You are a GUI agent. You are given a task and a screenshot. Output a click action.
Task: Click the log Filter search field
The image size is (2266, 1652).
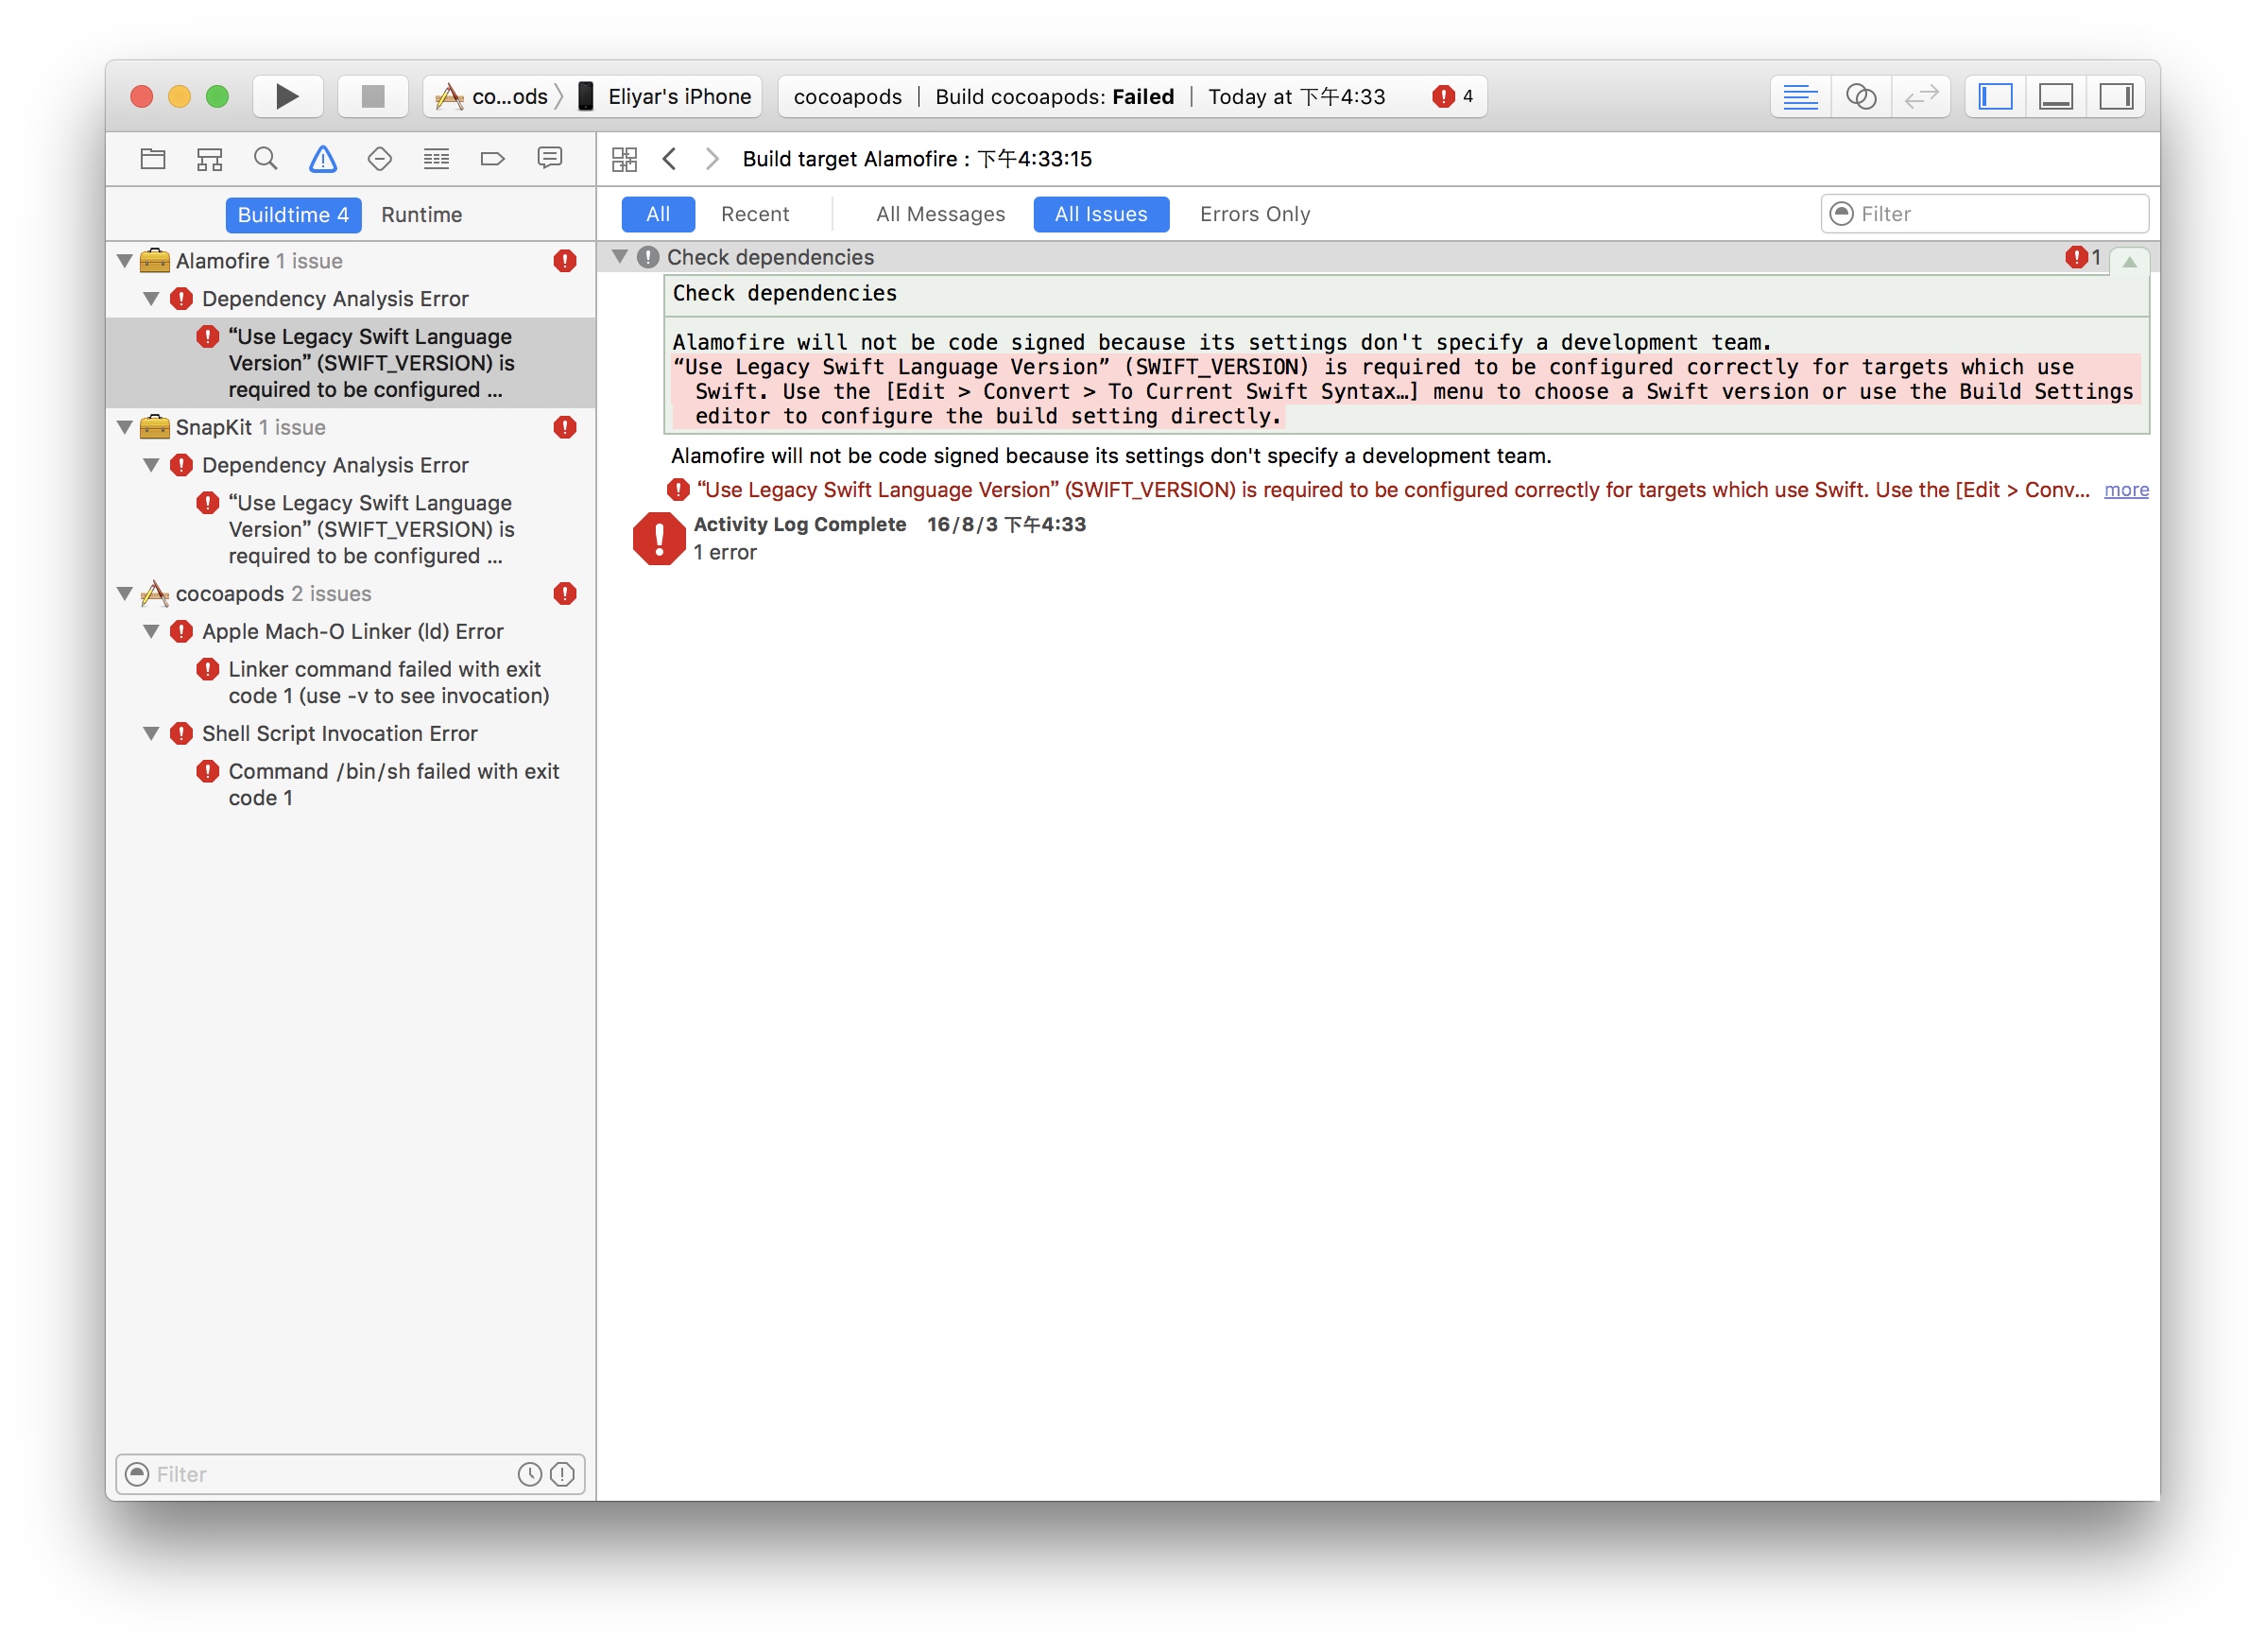(1996, 214)
